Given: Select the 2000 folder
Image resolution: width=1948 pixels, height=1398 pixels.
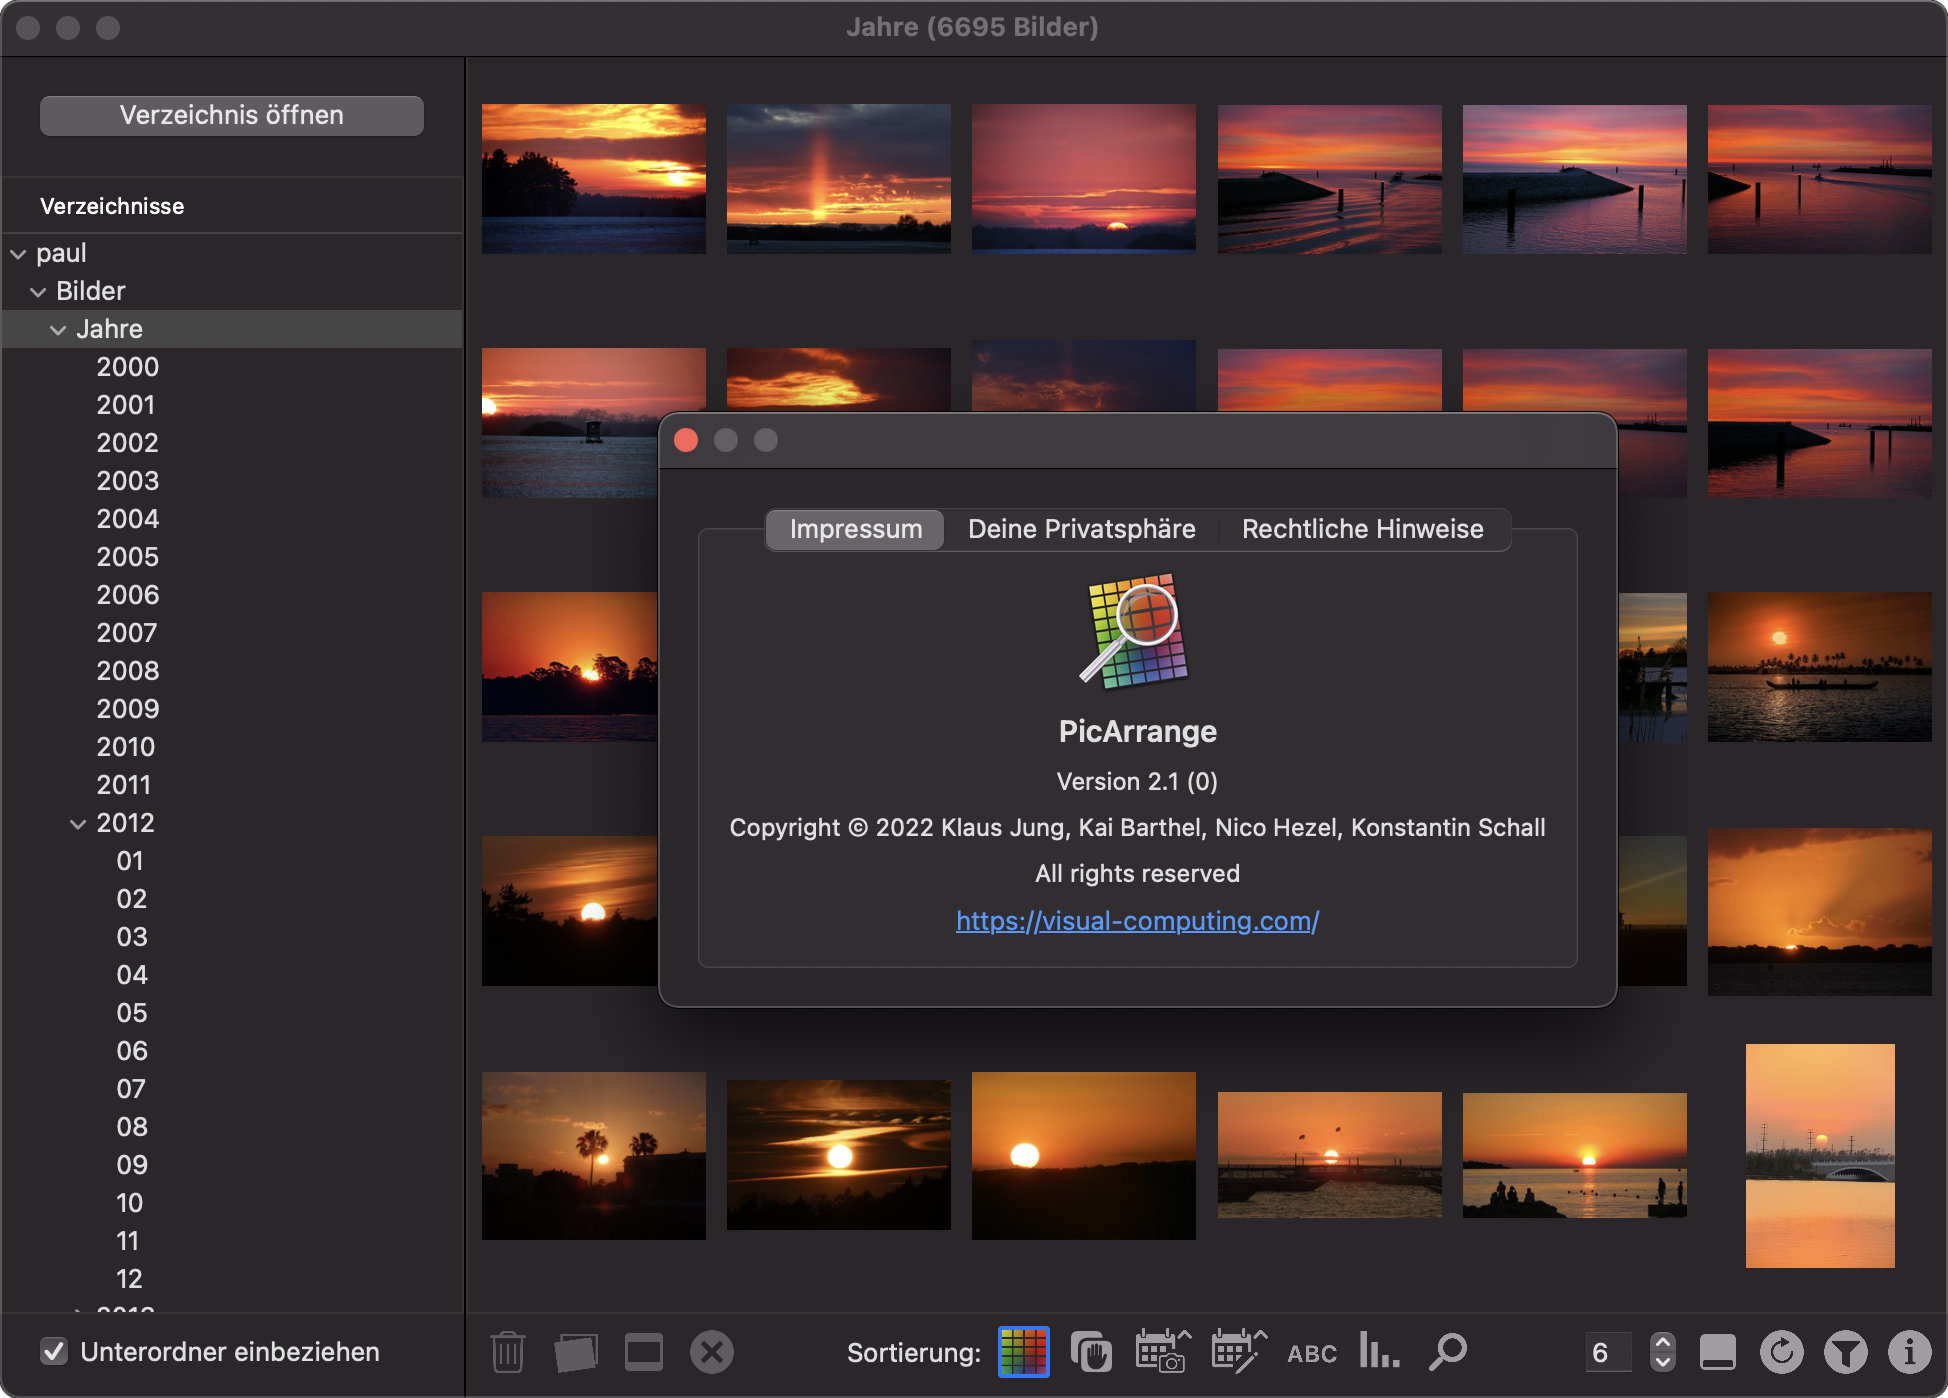Looking at the screenshot, I should pos(128,367).
